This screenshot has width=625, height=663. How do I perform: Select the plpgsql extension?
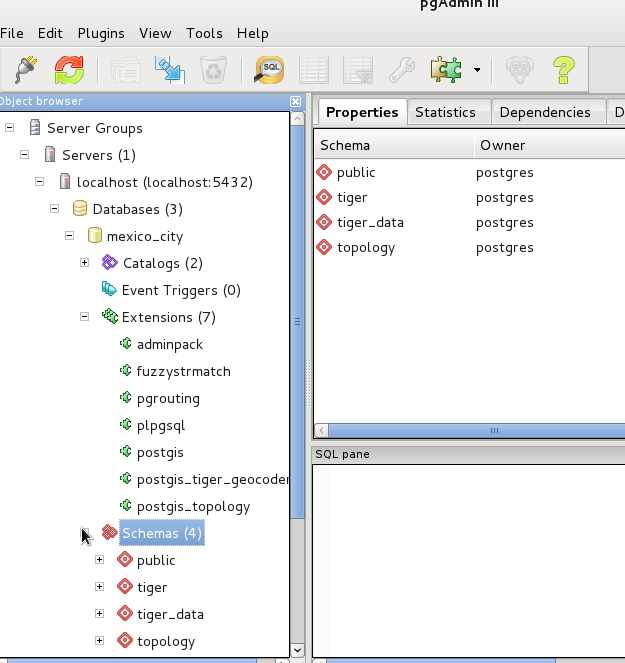(x=161, y=425)
